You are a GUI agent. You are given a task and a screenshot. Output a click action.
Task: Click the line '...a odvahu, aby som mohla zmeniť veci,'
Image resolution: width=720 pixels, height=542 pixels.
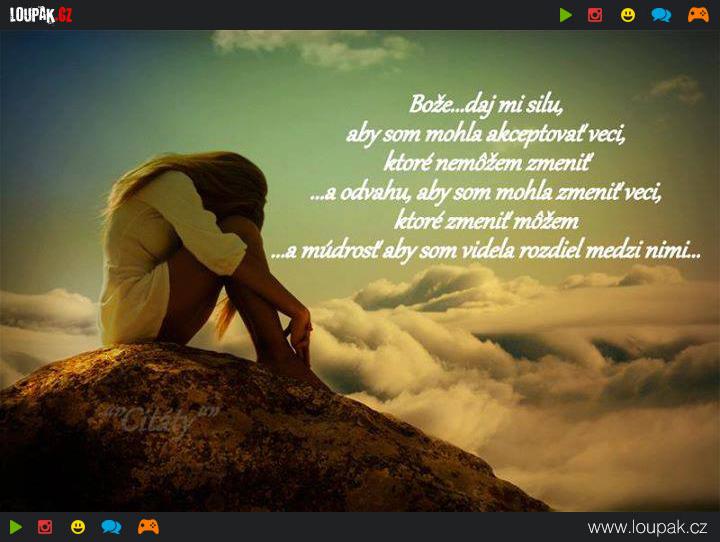click(x=486, y=192)
